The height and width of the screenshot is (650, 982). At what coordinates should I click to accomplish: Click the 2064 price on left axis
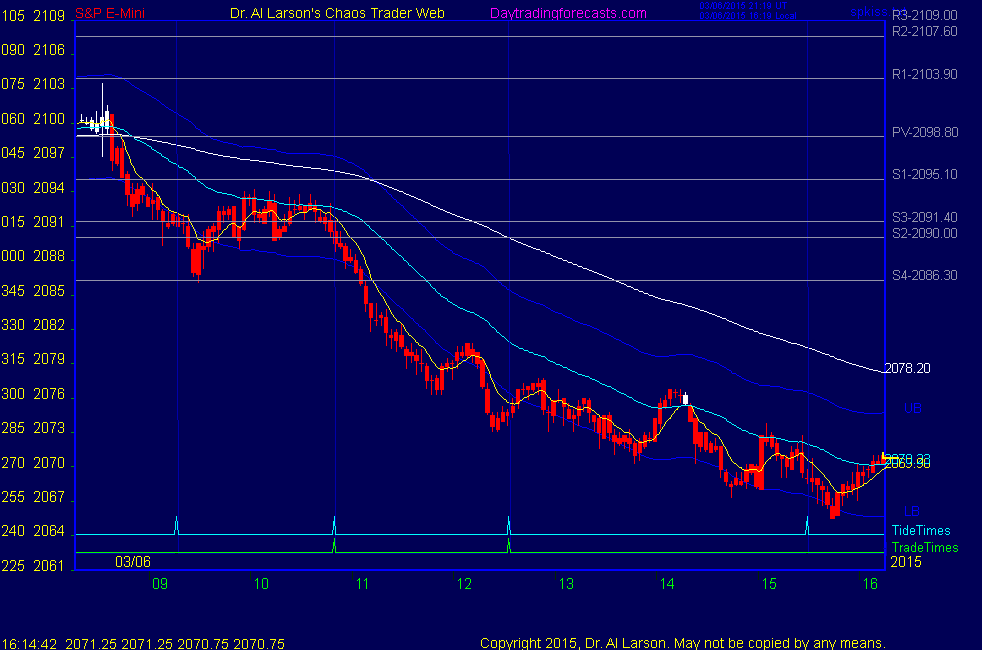(49, 531)
